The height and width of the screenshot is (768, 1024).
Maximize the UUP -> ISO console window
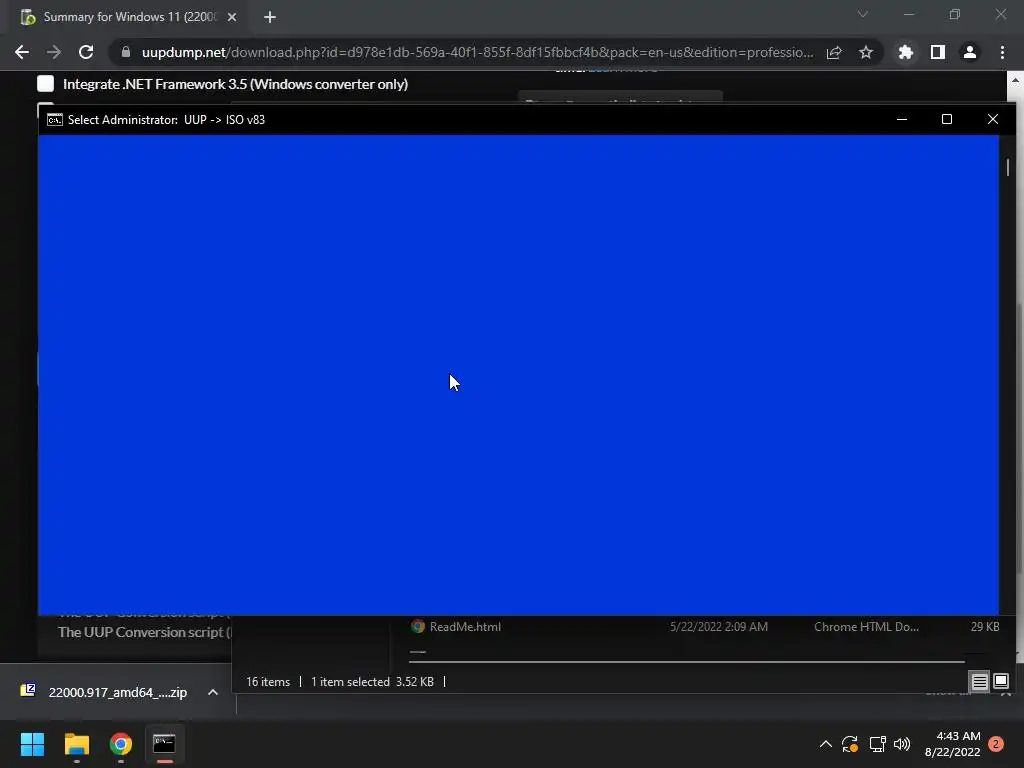coord(947,120)
